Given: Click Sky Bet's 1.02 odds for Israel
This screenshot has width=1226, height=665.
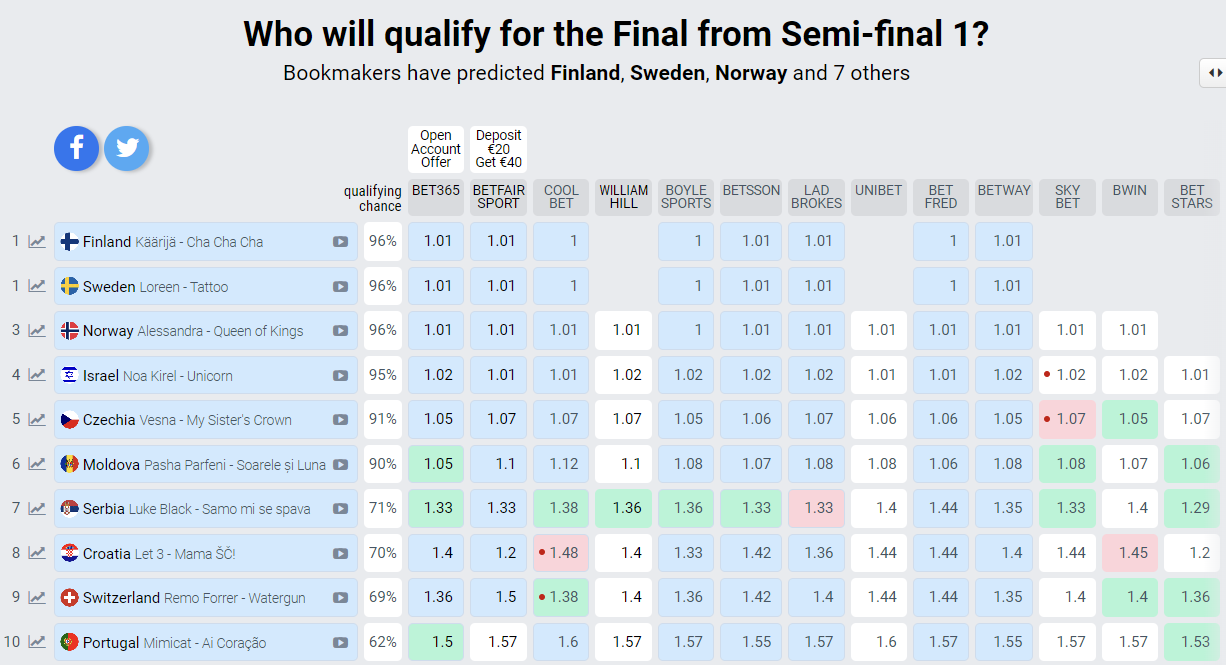Looking at the screenshot, I should click(1068, 375).
